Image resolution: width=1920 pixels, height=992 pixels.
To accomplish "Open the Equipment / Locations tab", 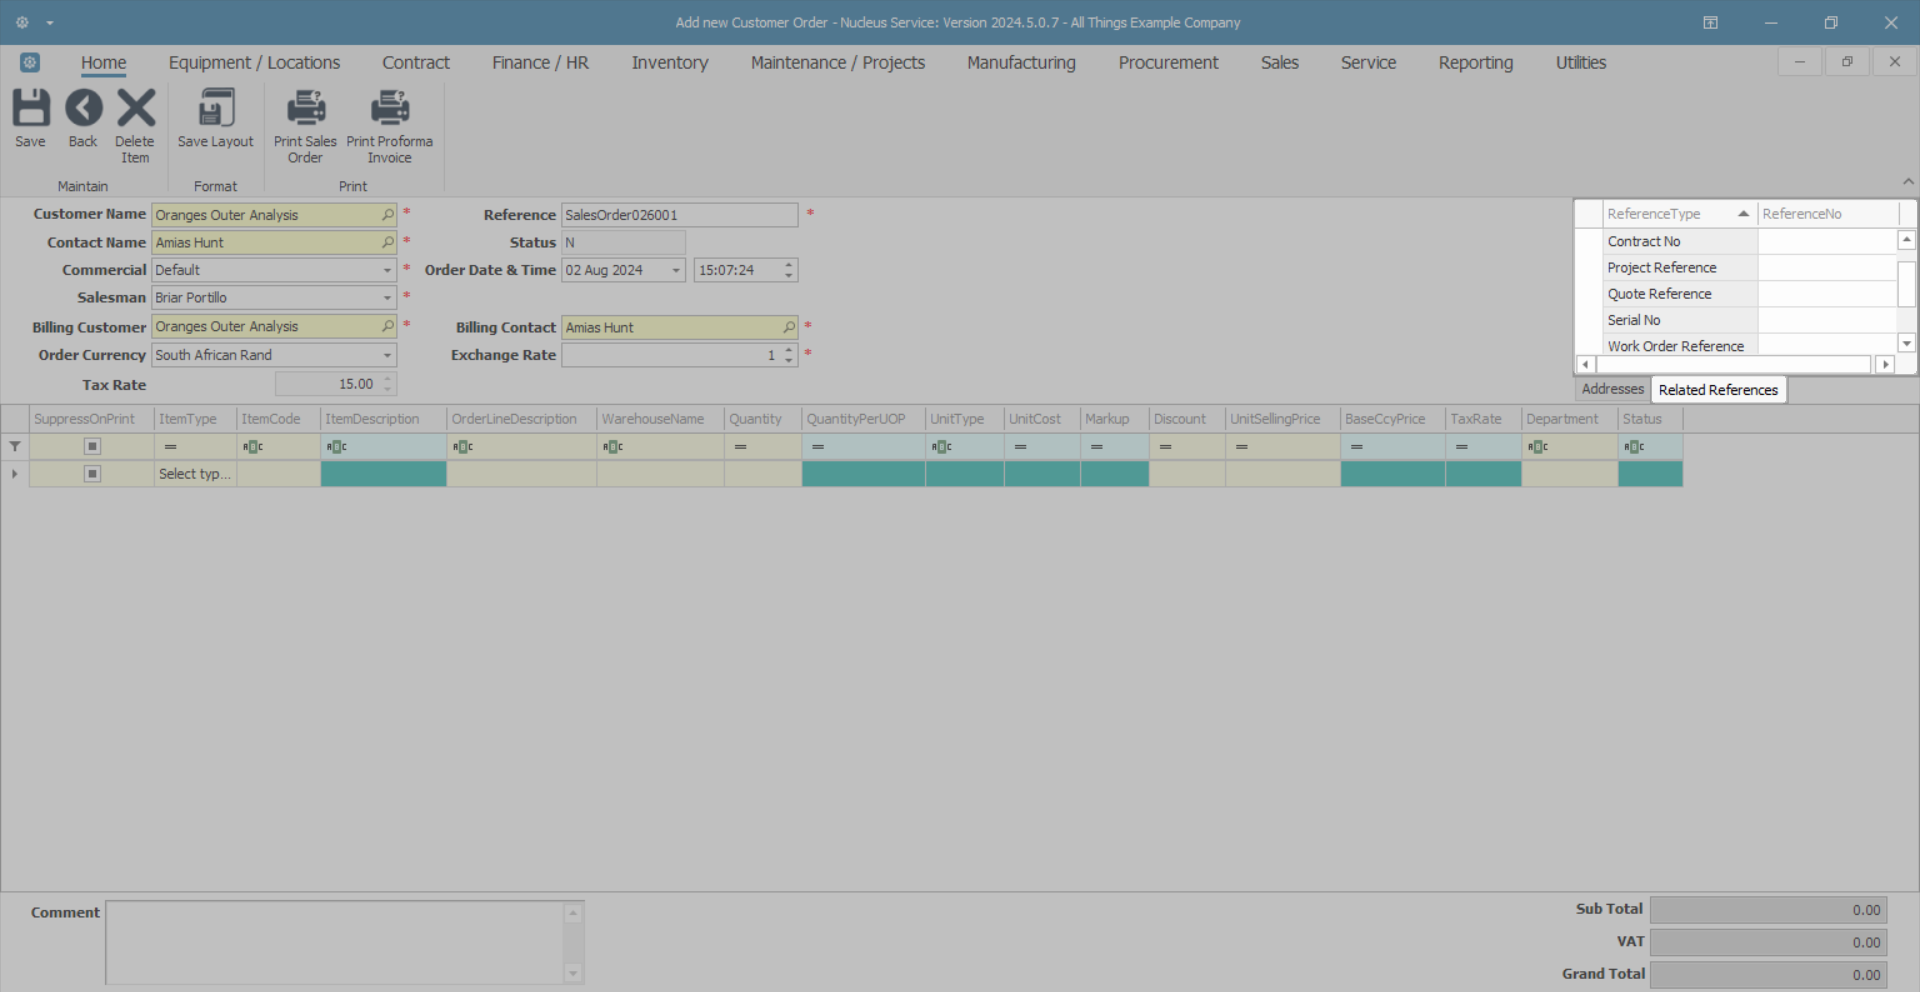I will point(254,62).
